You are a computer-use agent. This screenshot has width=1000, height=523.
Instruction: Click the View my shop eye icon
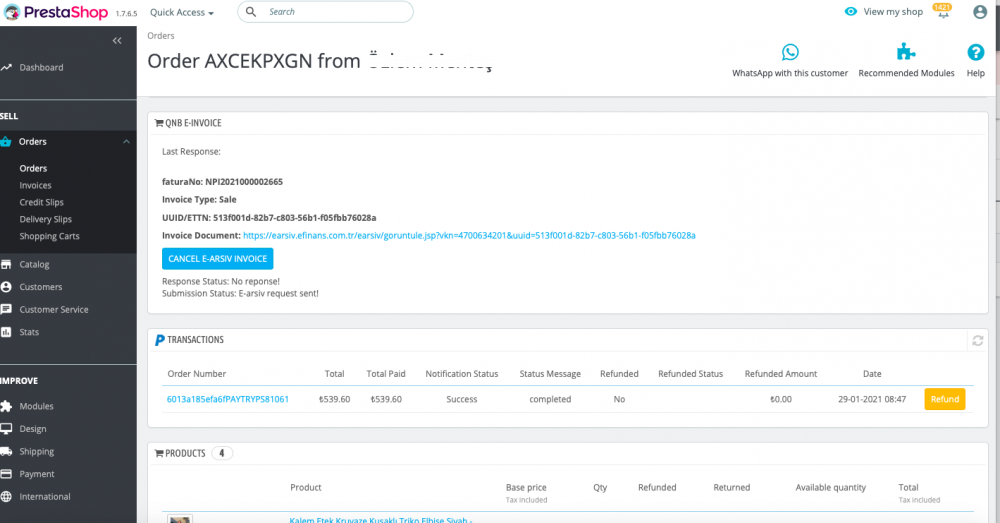(x=851, y=11)
